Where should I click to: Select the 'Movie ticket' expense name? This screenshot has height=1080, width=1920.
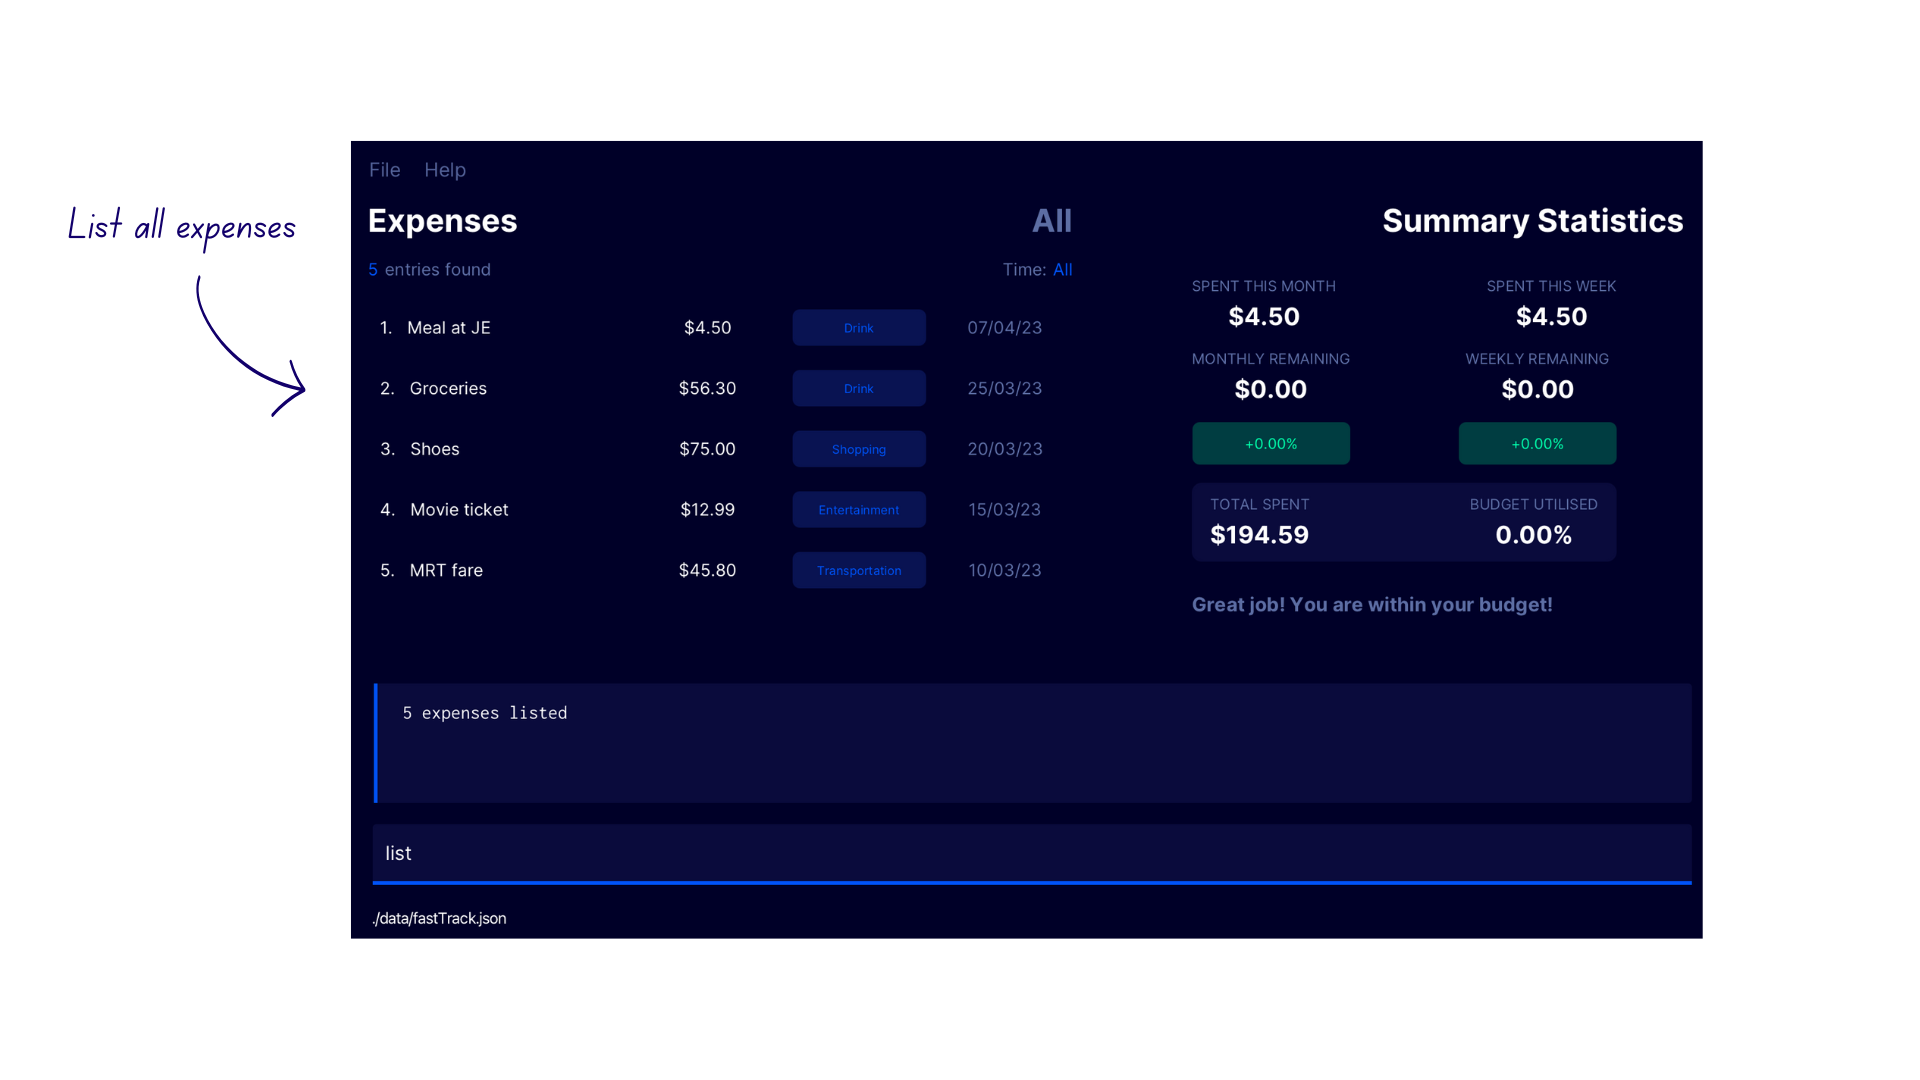(x=459, y=510)
